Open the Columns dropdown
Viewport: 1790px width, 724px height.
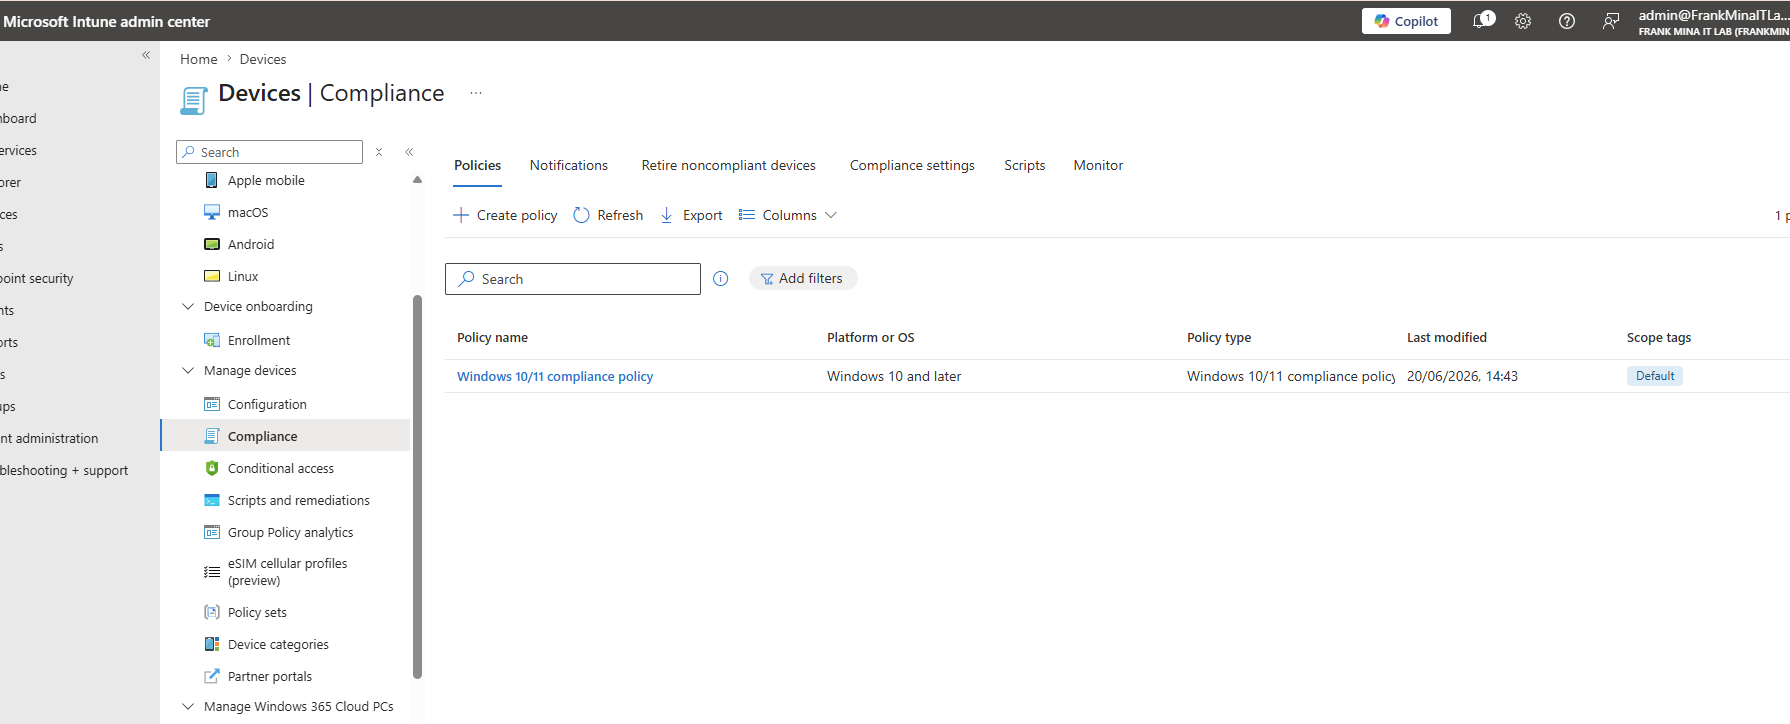(x=788, y=215)
